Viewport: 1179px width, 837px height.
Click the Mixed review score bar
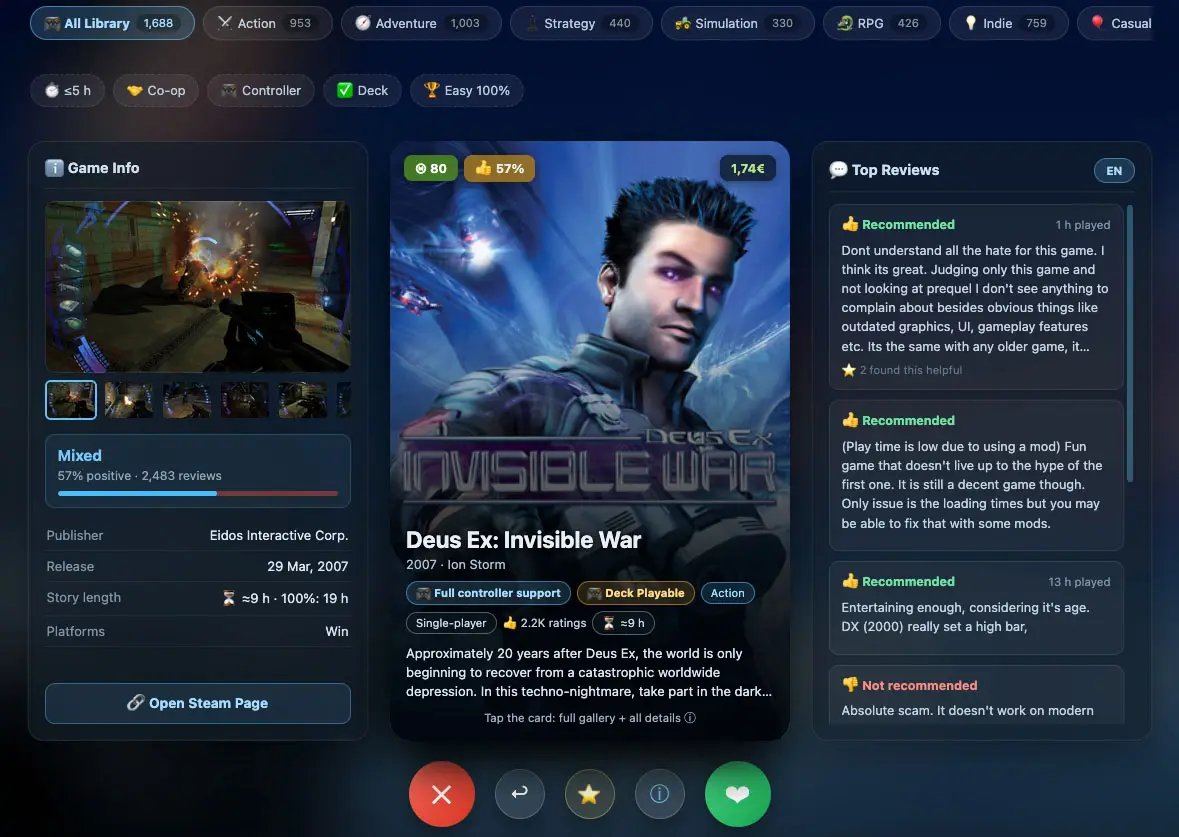pyautogui.click(x=198, y=493)
